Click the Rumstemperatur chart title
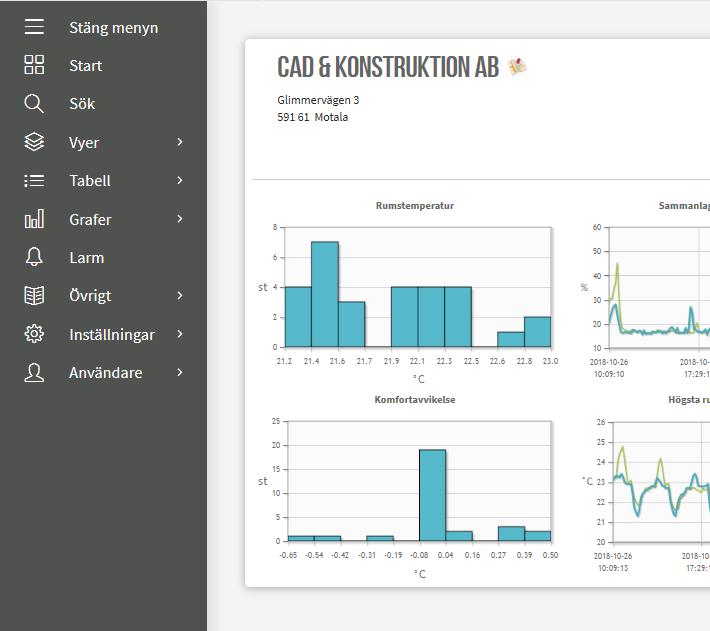This screenshot has height=631, width=710. pos(415,206)
